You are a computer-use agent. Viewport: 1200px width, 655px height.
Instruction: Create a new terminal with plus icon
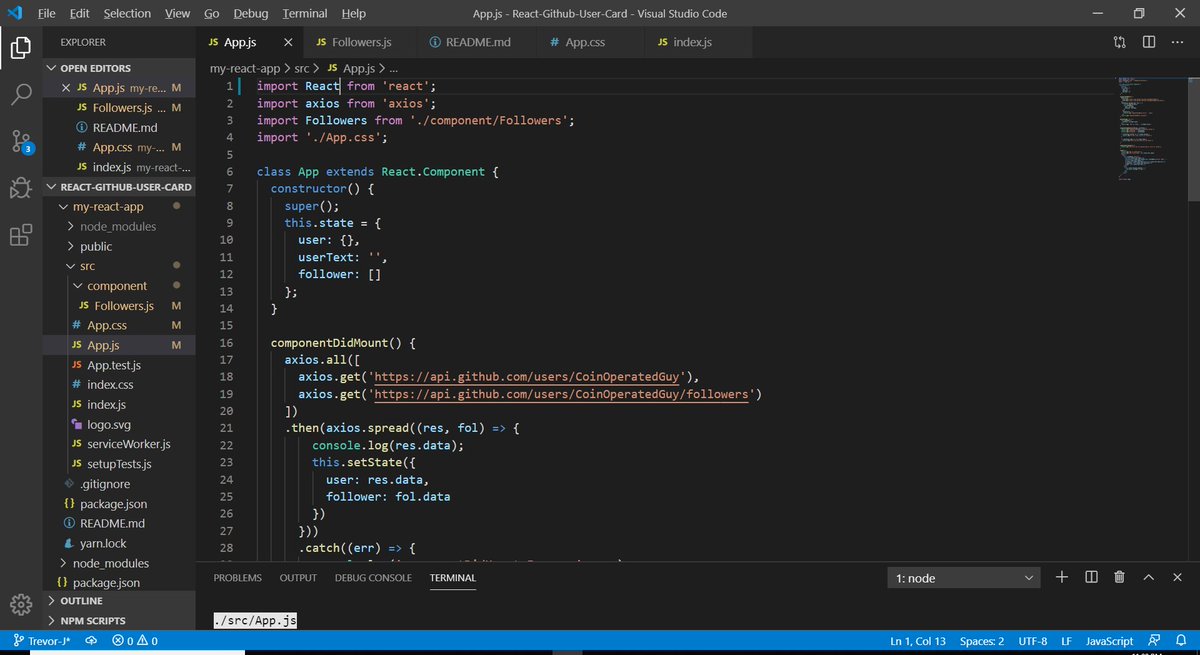click(x=1062, y=577)
